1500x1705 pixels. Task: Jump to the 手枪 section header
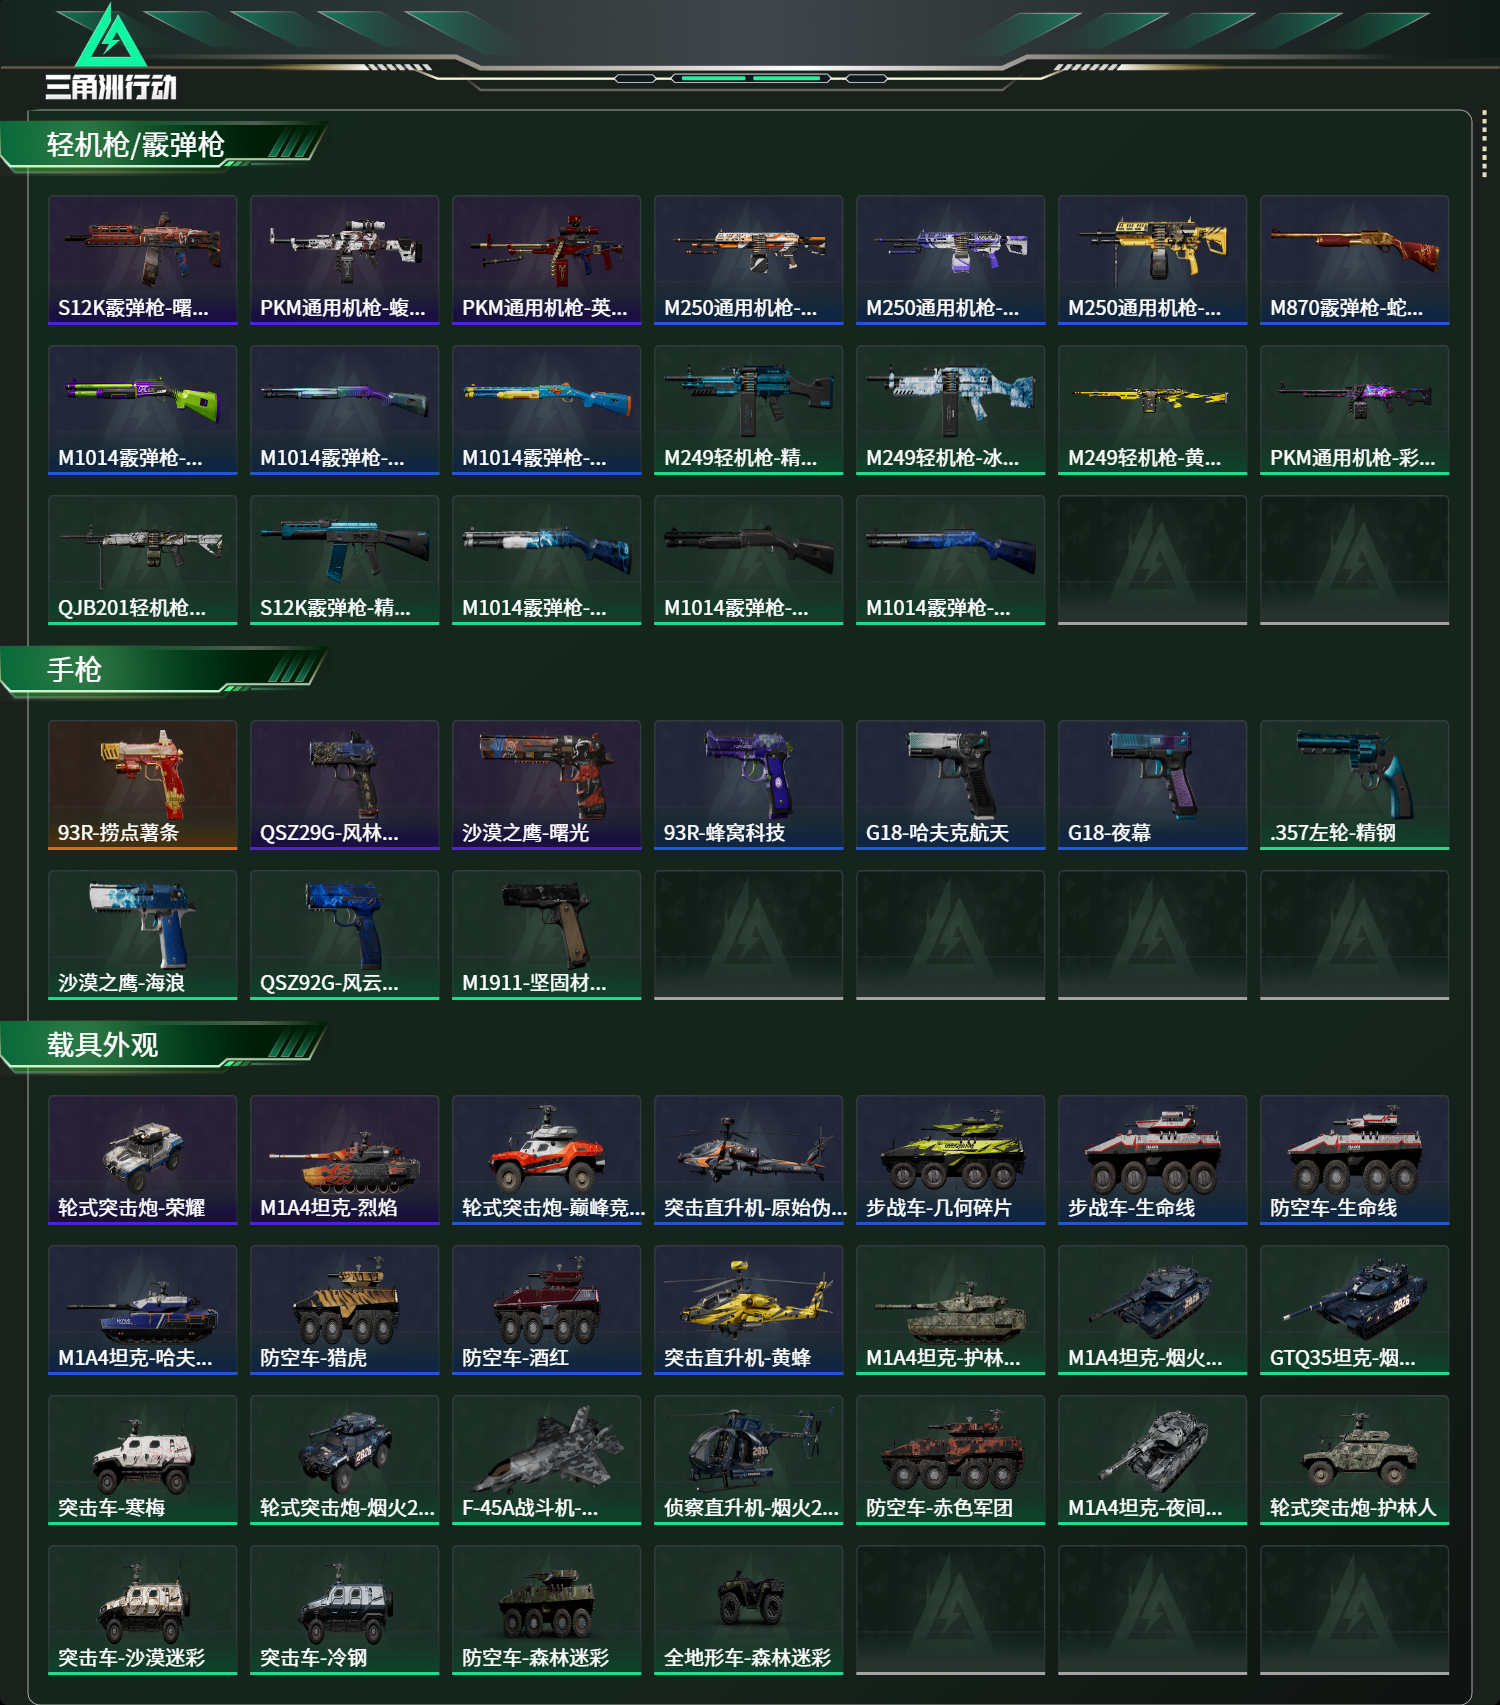pos(74,670)
